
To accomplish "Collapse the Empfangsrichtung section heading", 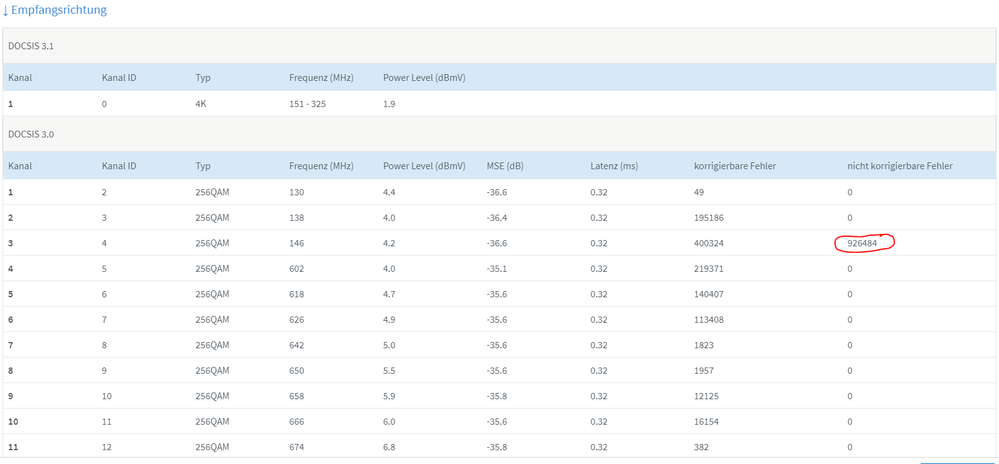I will [54, 11].
